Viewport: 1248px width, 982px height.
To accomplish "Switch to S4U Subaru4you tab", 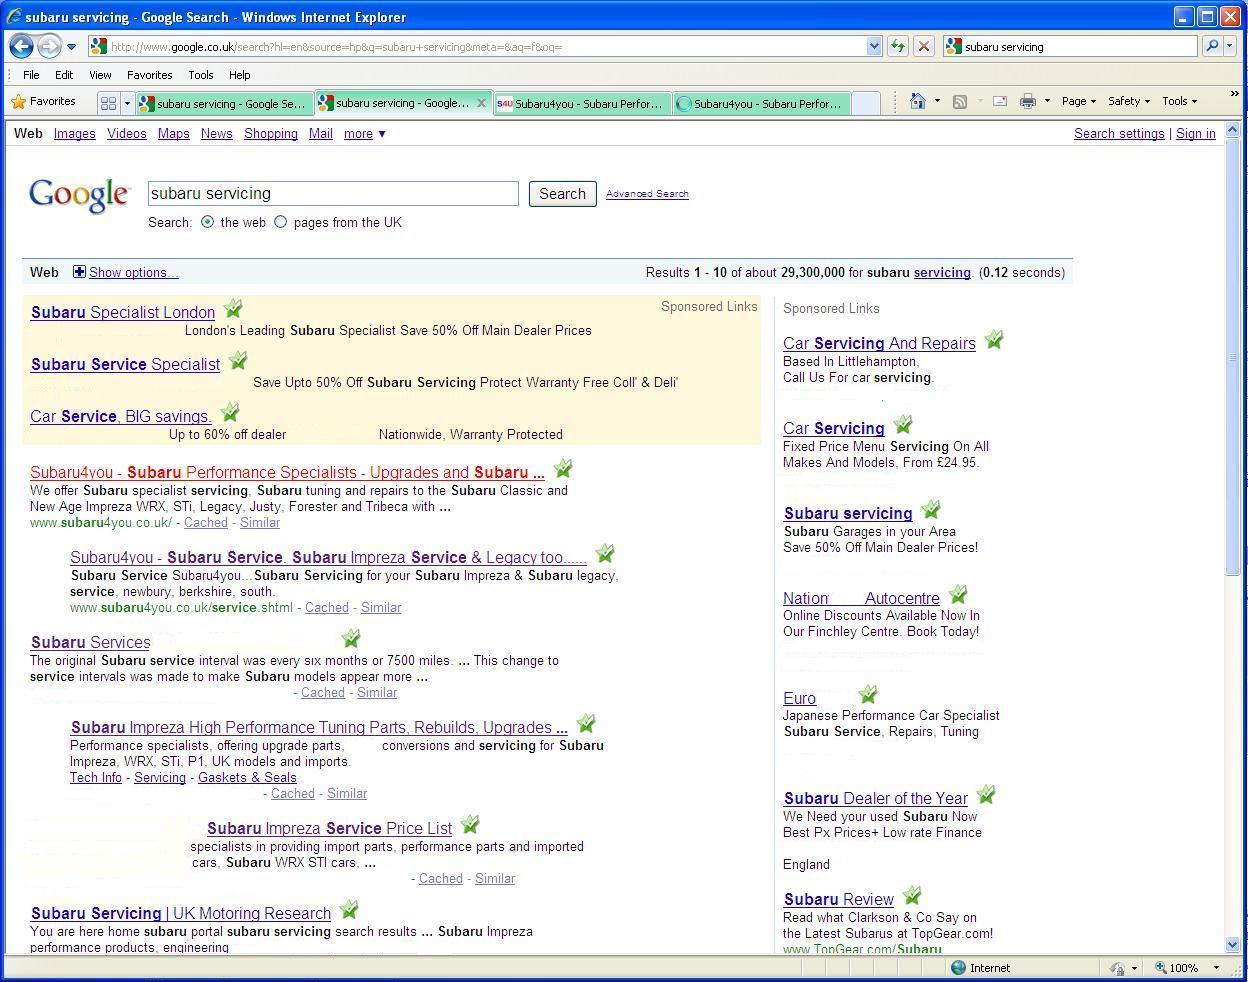I will point(582,103).
